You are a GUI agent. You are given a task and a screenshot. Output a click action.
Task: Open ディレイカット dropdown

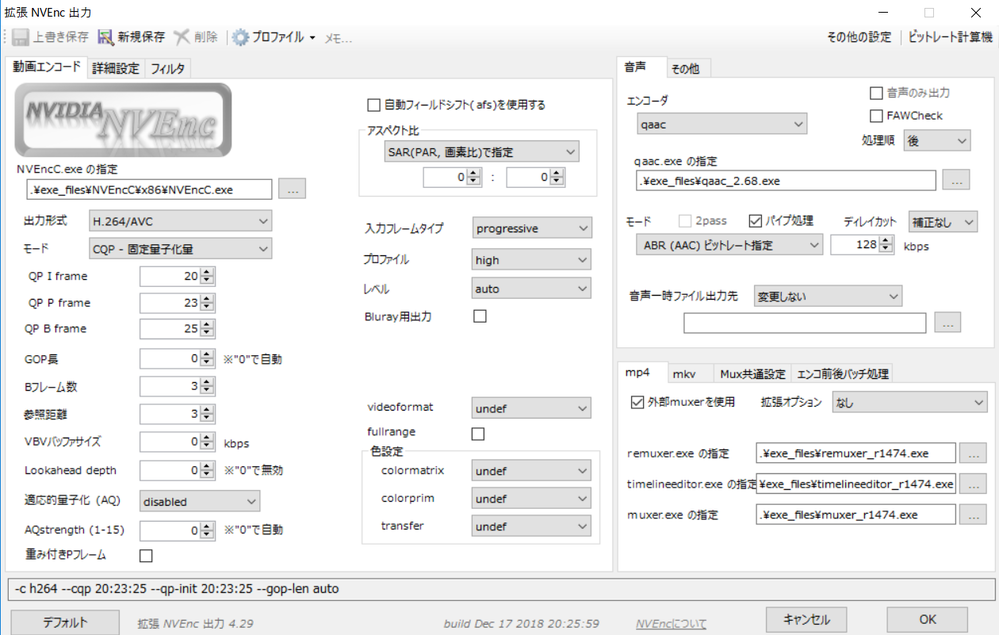(943, 222)
